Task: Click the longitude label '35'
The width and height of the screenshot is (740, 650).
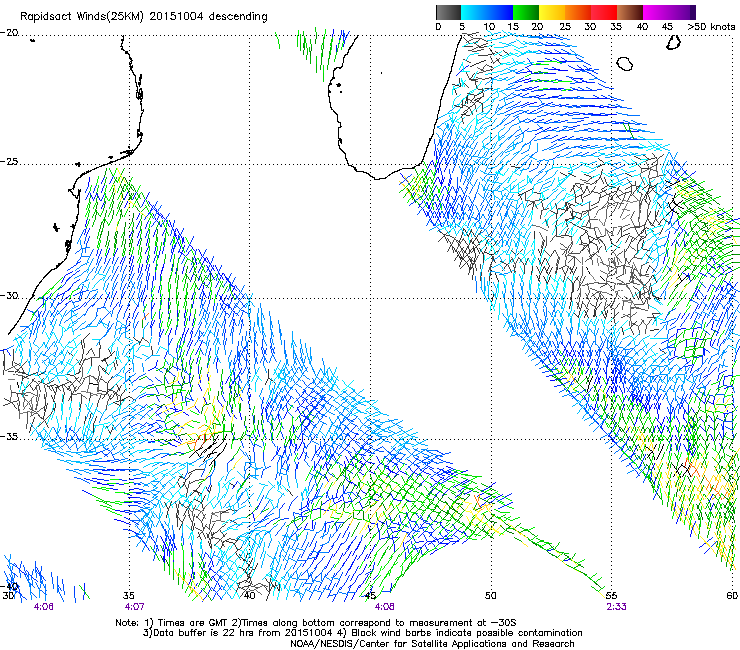Action: click(x=129, y=595)
